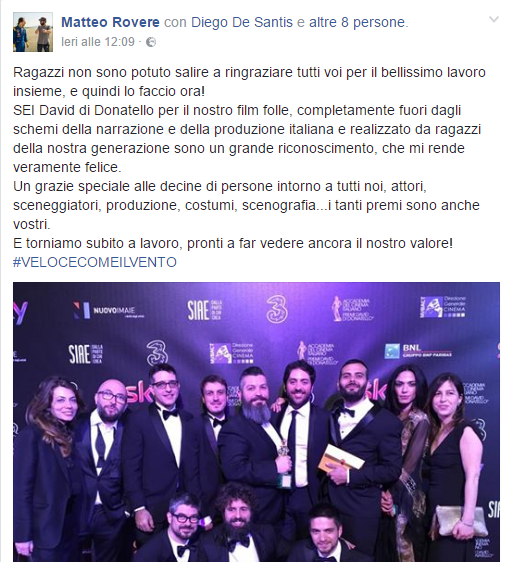The height and width of the screenshot is (562, 510).
Task: Click the large 3 logo at top of photo
Action: click(277, 309)
